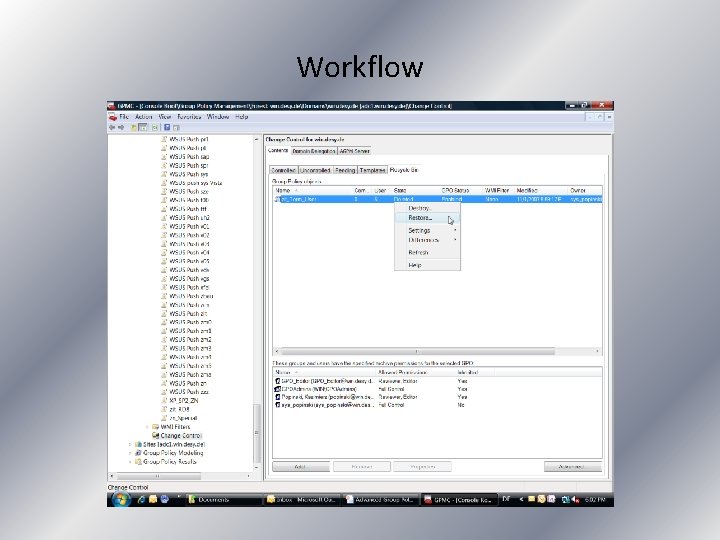Click the Sites node icon

pos(138,444)
